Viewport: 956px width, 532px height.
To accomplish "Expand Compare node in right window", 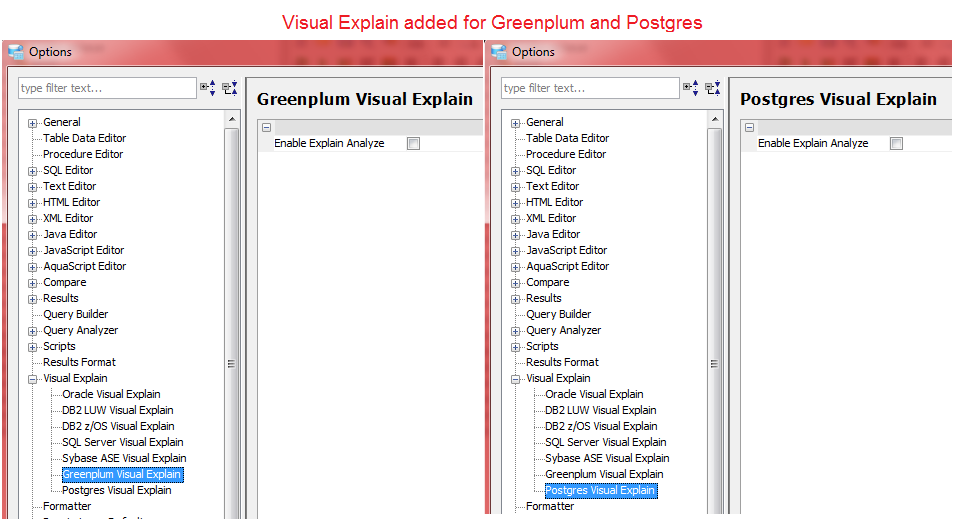I will [x=515, y=283].
